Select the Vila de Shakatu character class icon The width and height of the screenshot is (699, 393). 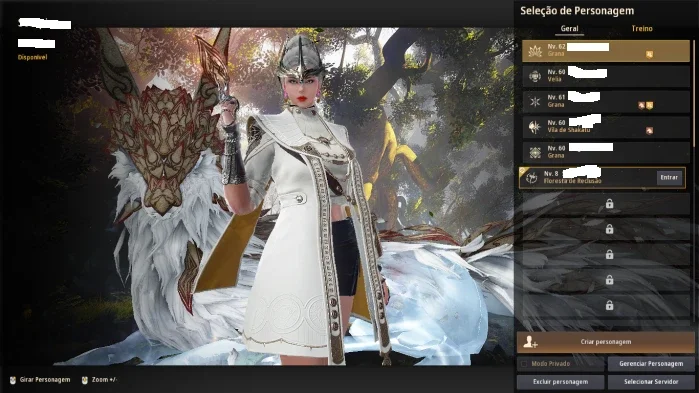pyautogui.click(x=535, y=127)
